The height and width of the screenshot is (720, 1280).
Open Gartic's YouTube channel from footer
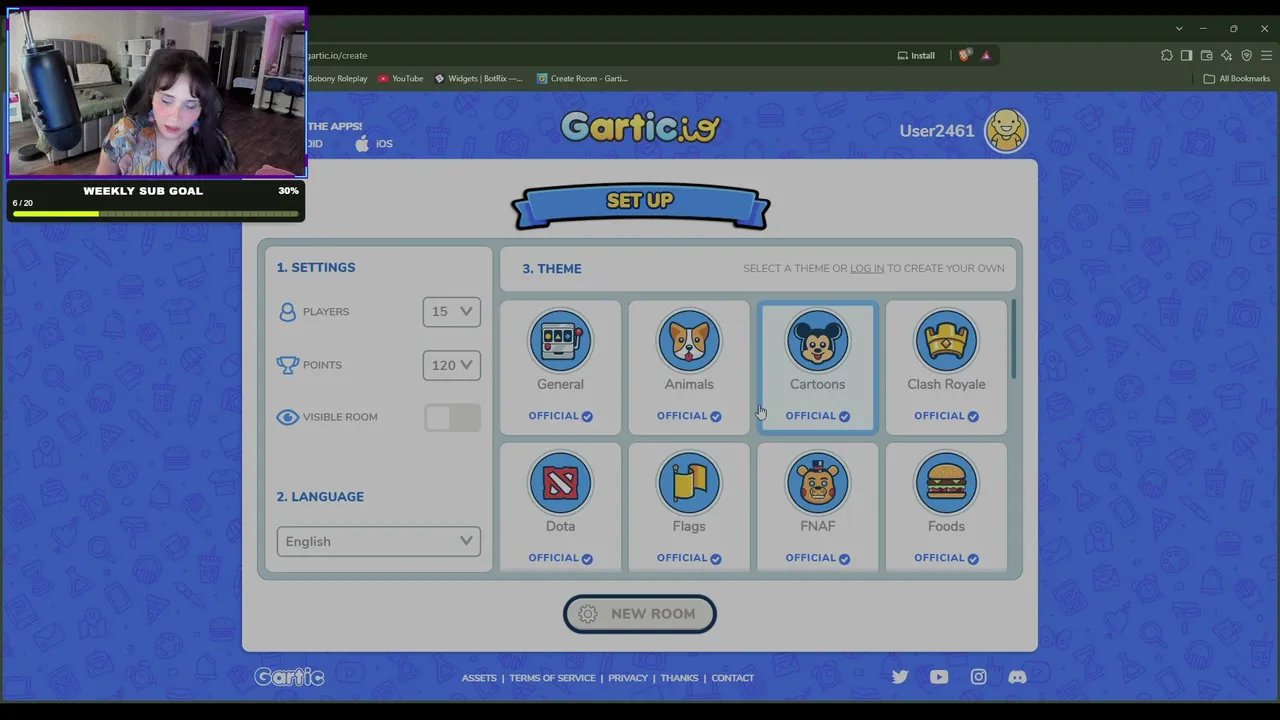tap(939, 677)
